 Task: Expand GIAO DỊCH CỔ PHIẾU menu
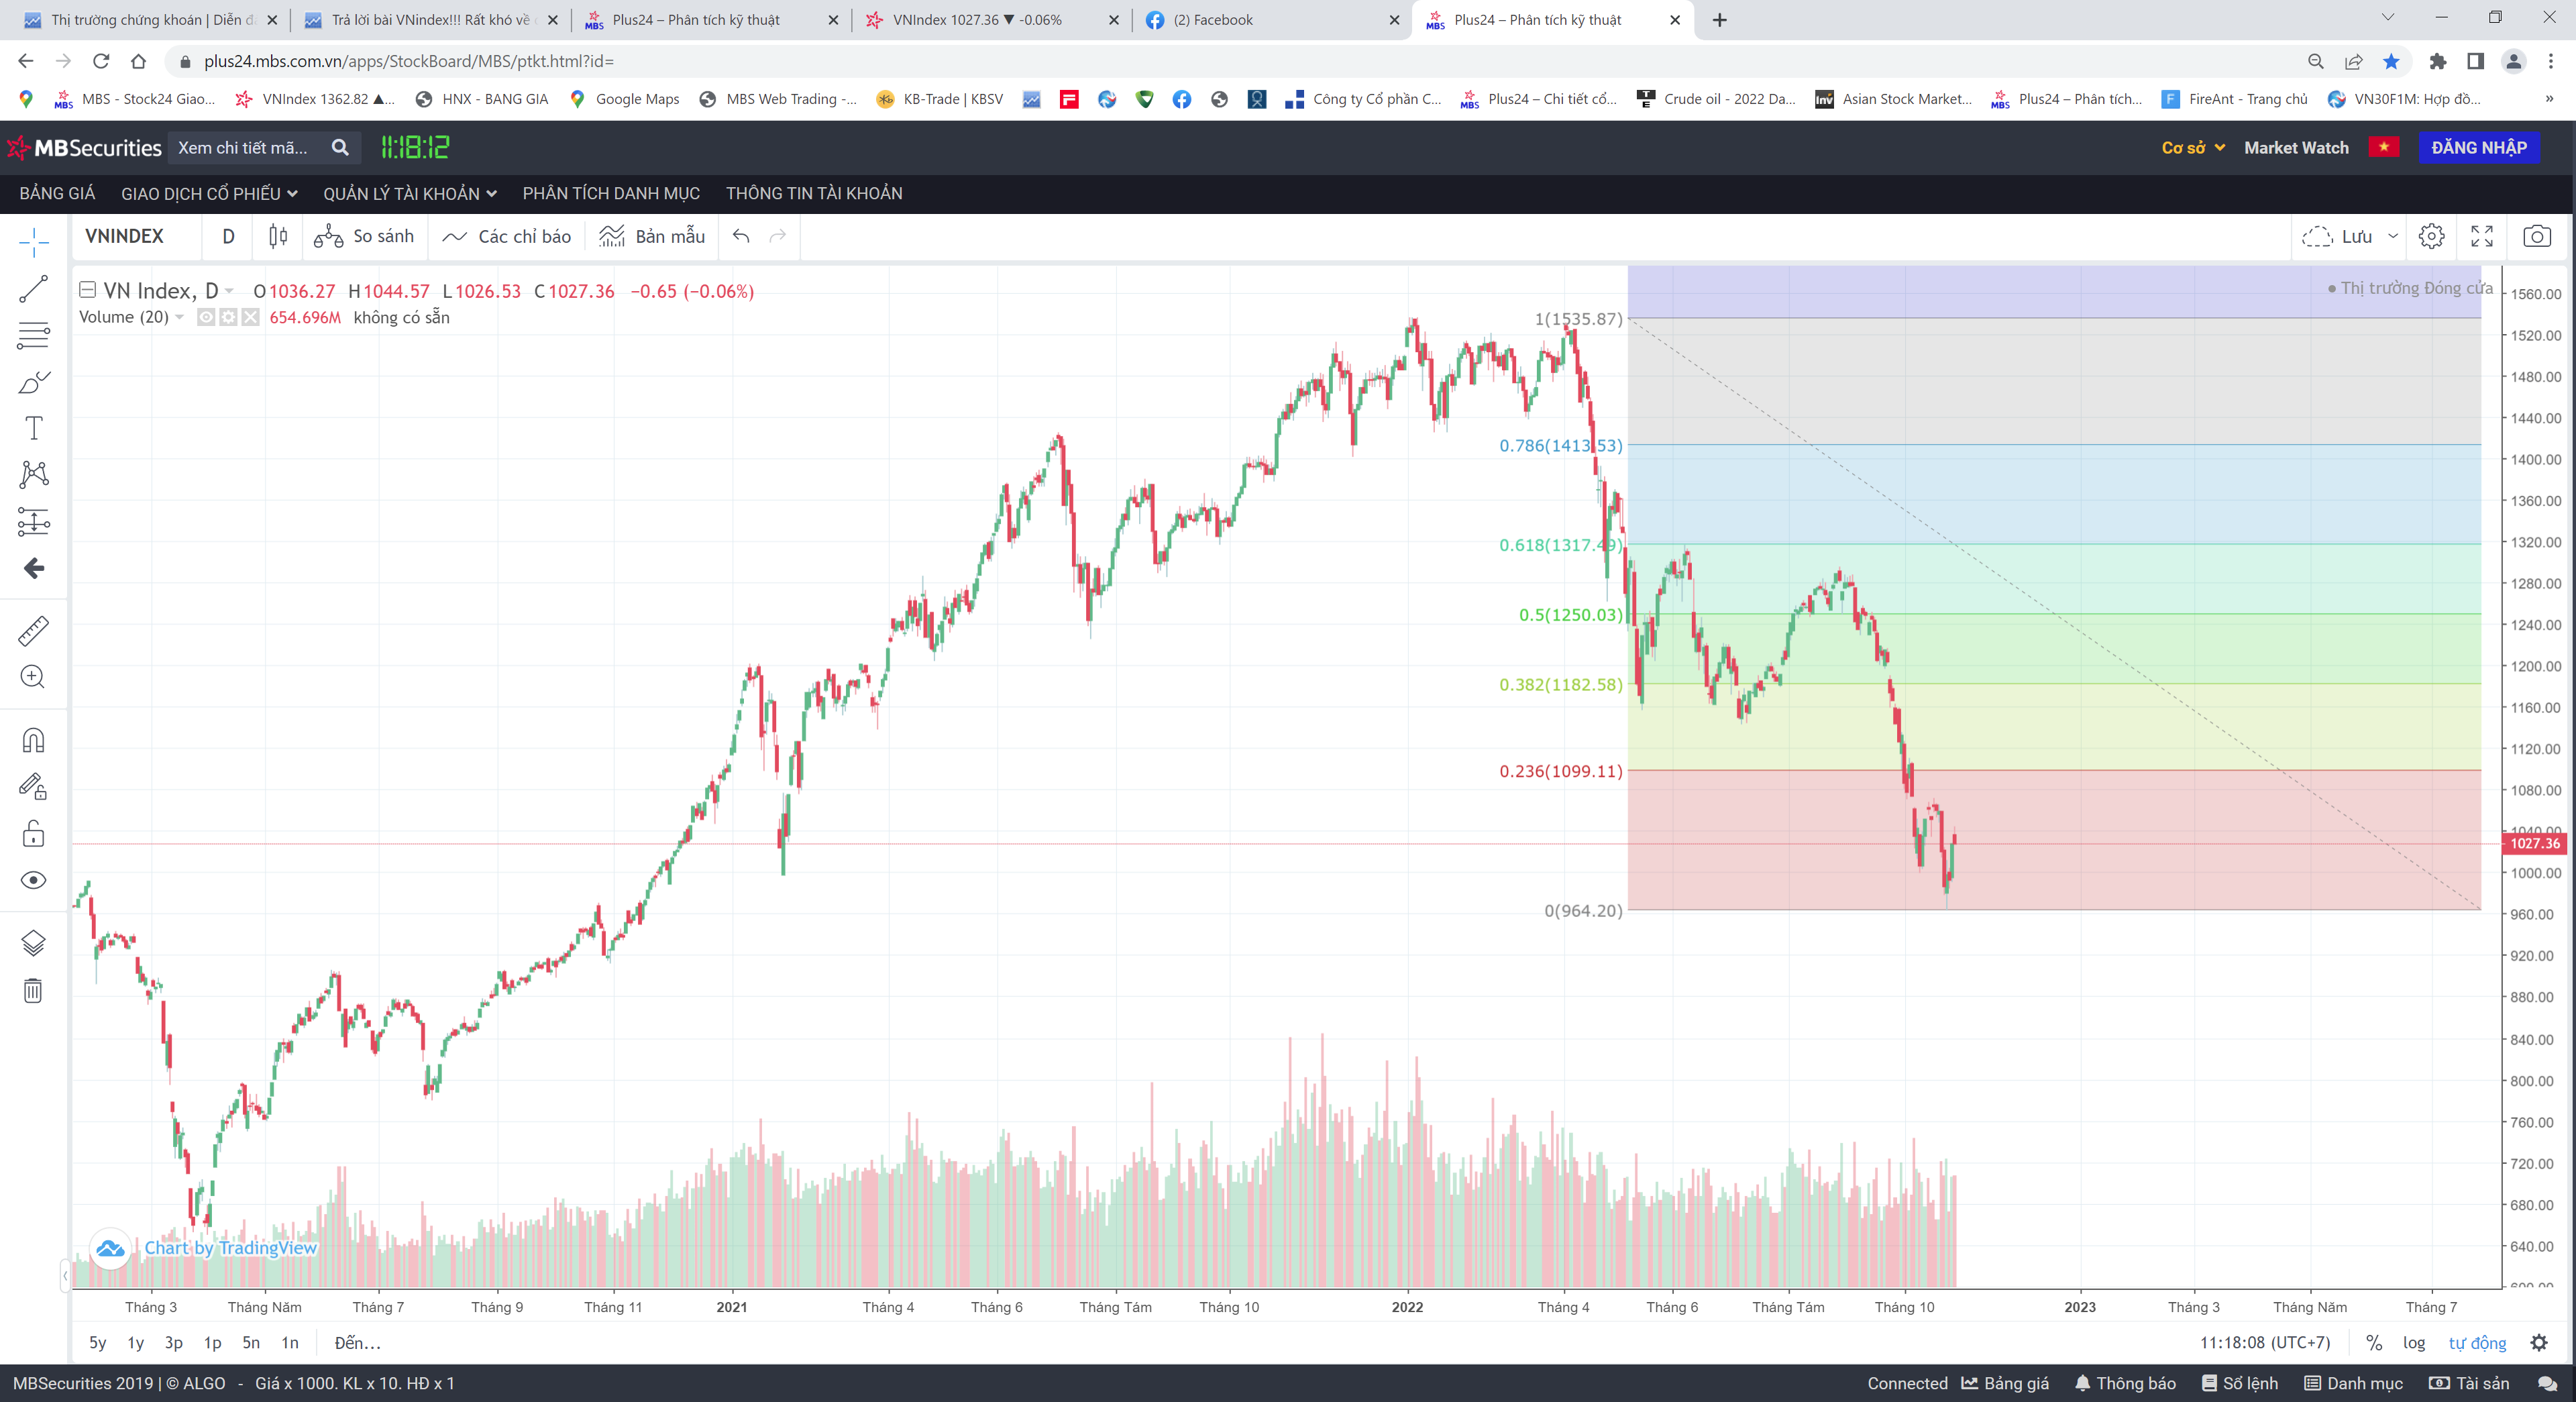coord(209,193)
